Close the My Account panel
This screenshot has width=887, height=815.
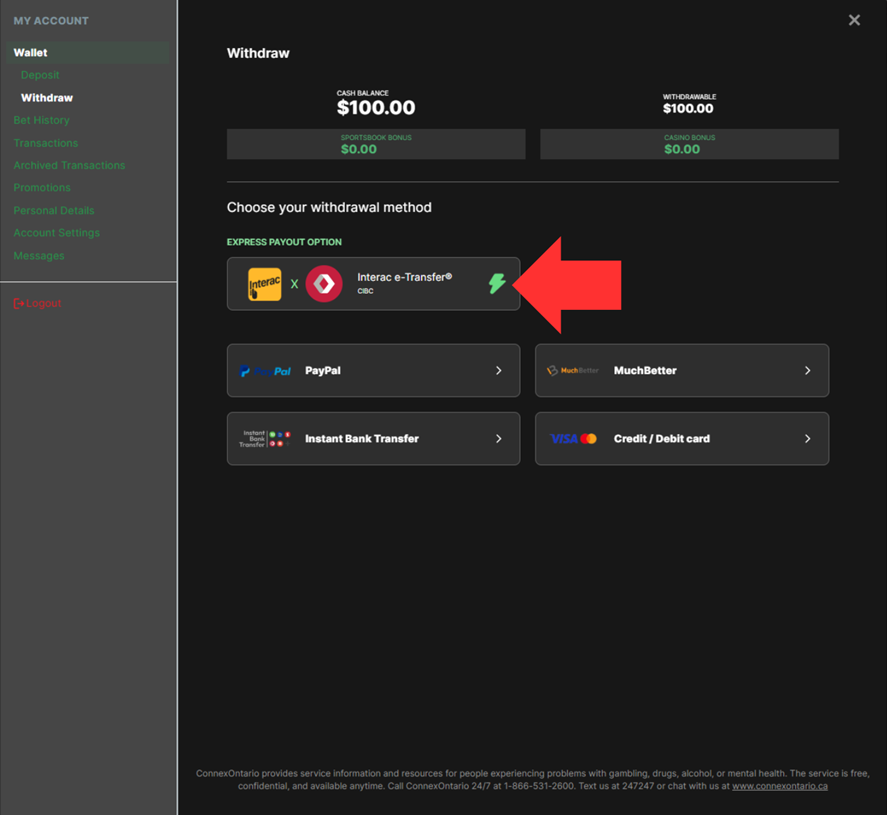pyautogui.click(x=854, y=20)
